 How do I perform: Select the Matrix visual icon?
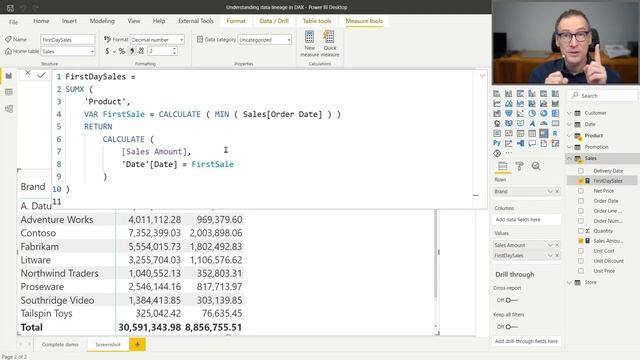click(x=544, y=133)
